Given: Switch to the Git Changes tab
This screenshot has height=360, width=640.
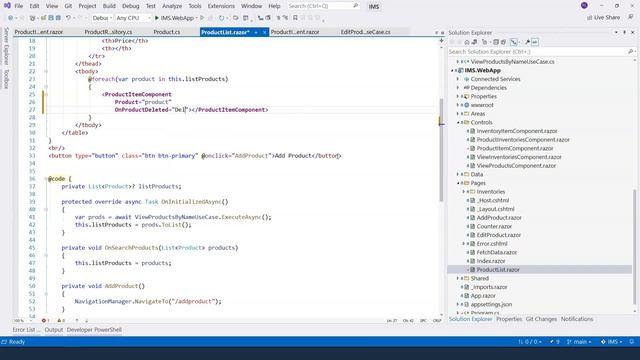Looking at the screenshot, I should point(541,319).
